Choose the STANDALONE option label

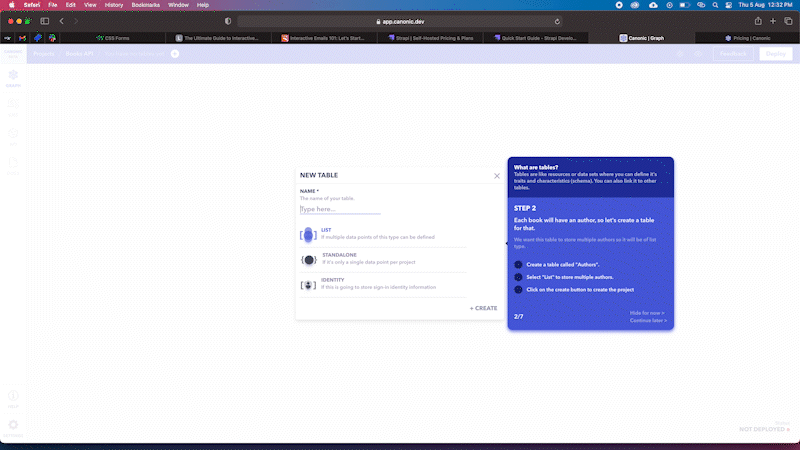point(339,255)
